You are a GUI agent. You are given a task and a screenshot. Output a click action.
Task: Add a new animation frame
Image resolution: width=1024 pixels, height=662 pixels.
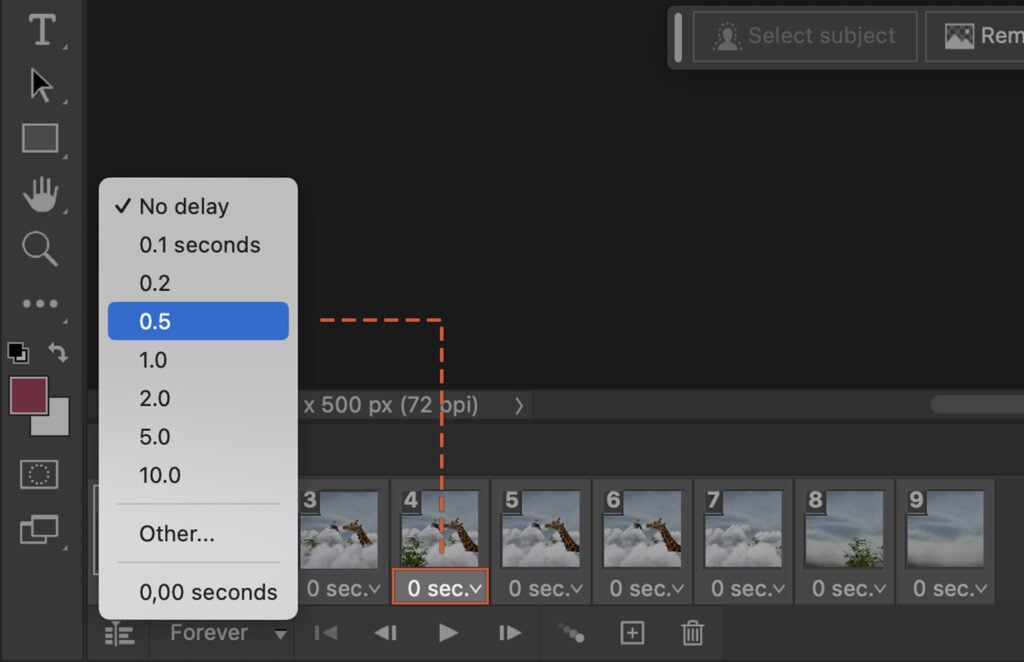click(634, 632)
